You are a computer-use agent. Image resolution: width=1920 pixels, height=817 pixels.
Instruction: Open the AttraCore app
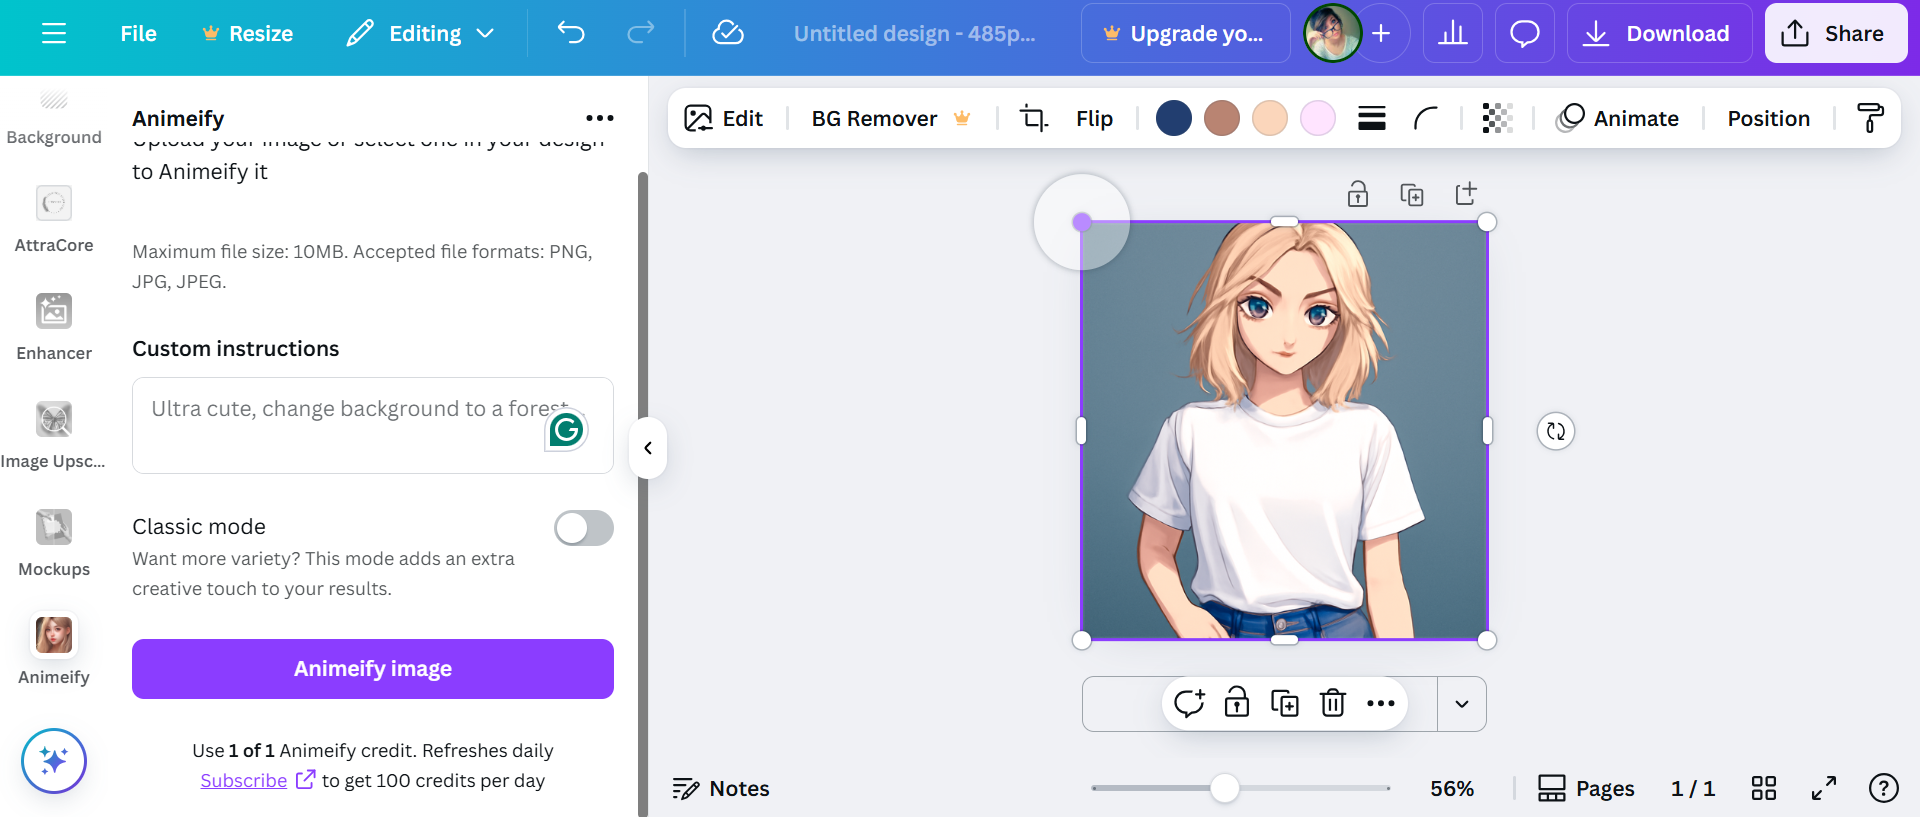point(54,218)
